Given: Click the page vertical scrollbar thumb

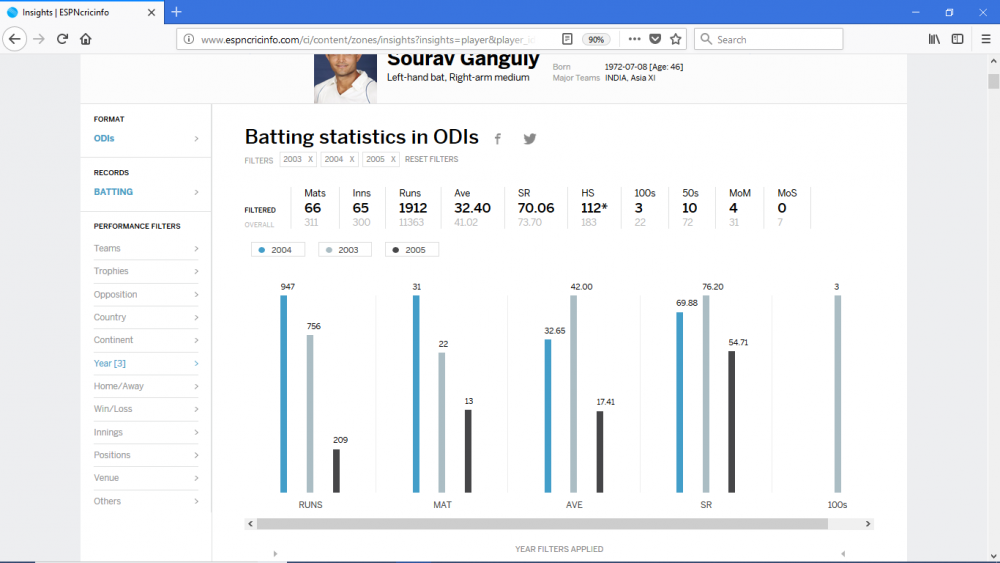Looking at the screenshot, I should pyautogui.click(x=993, y=81).
